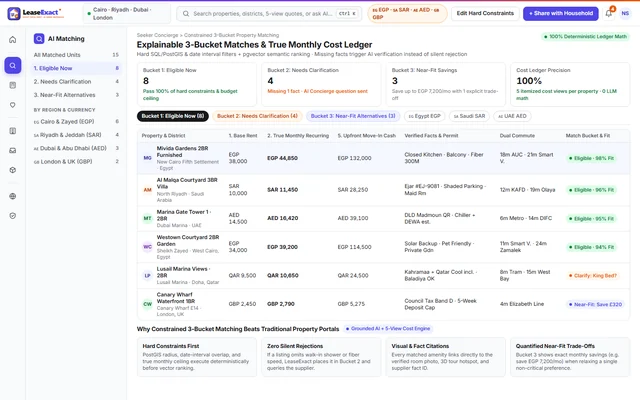Screen dimensions: 640x400
Task: Toggle the Egypt EGP filter chip
Action: pos(424,116)
